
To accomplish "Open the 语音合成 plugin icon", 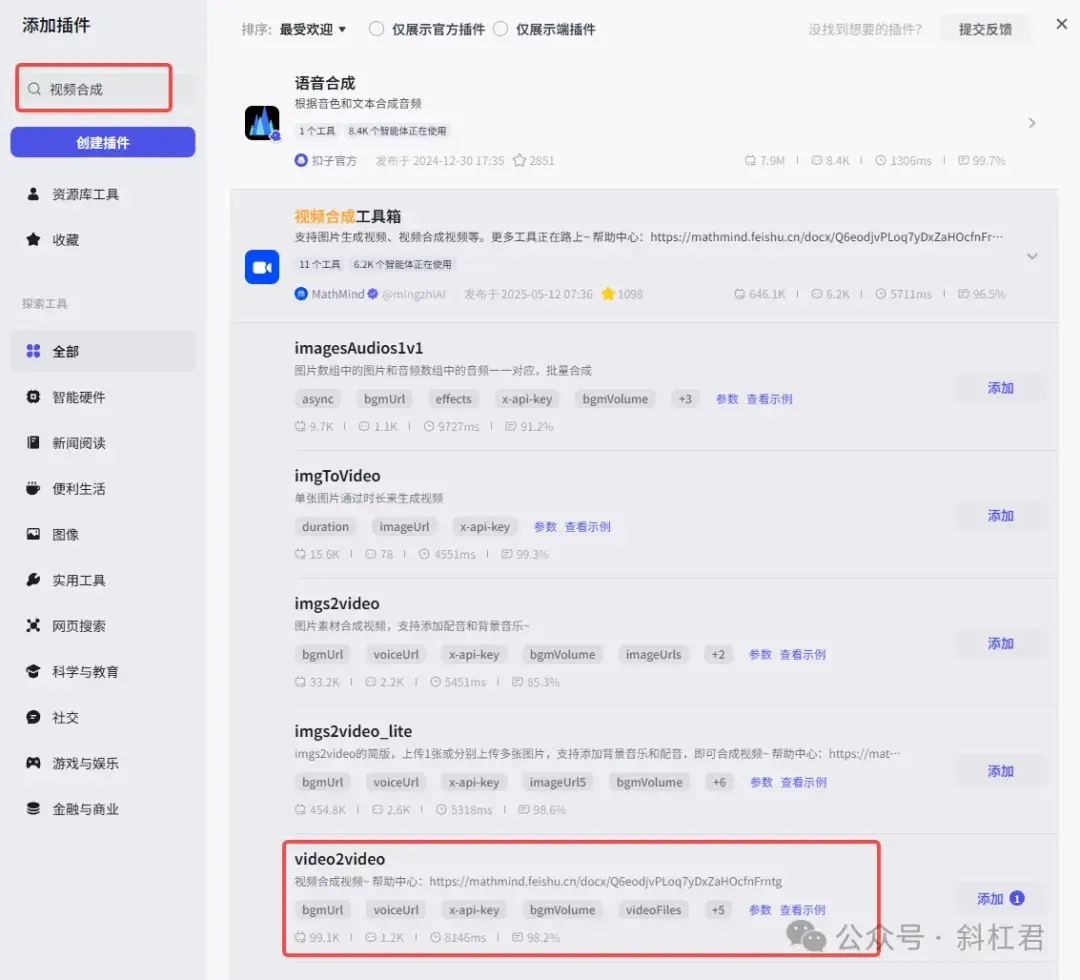I will point(262,123).
